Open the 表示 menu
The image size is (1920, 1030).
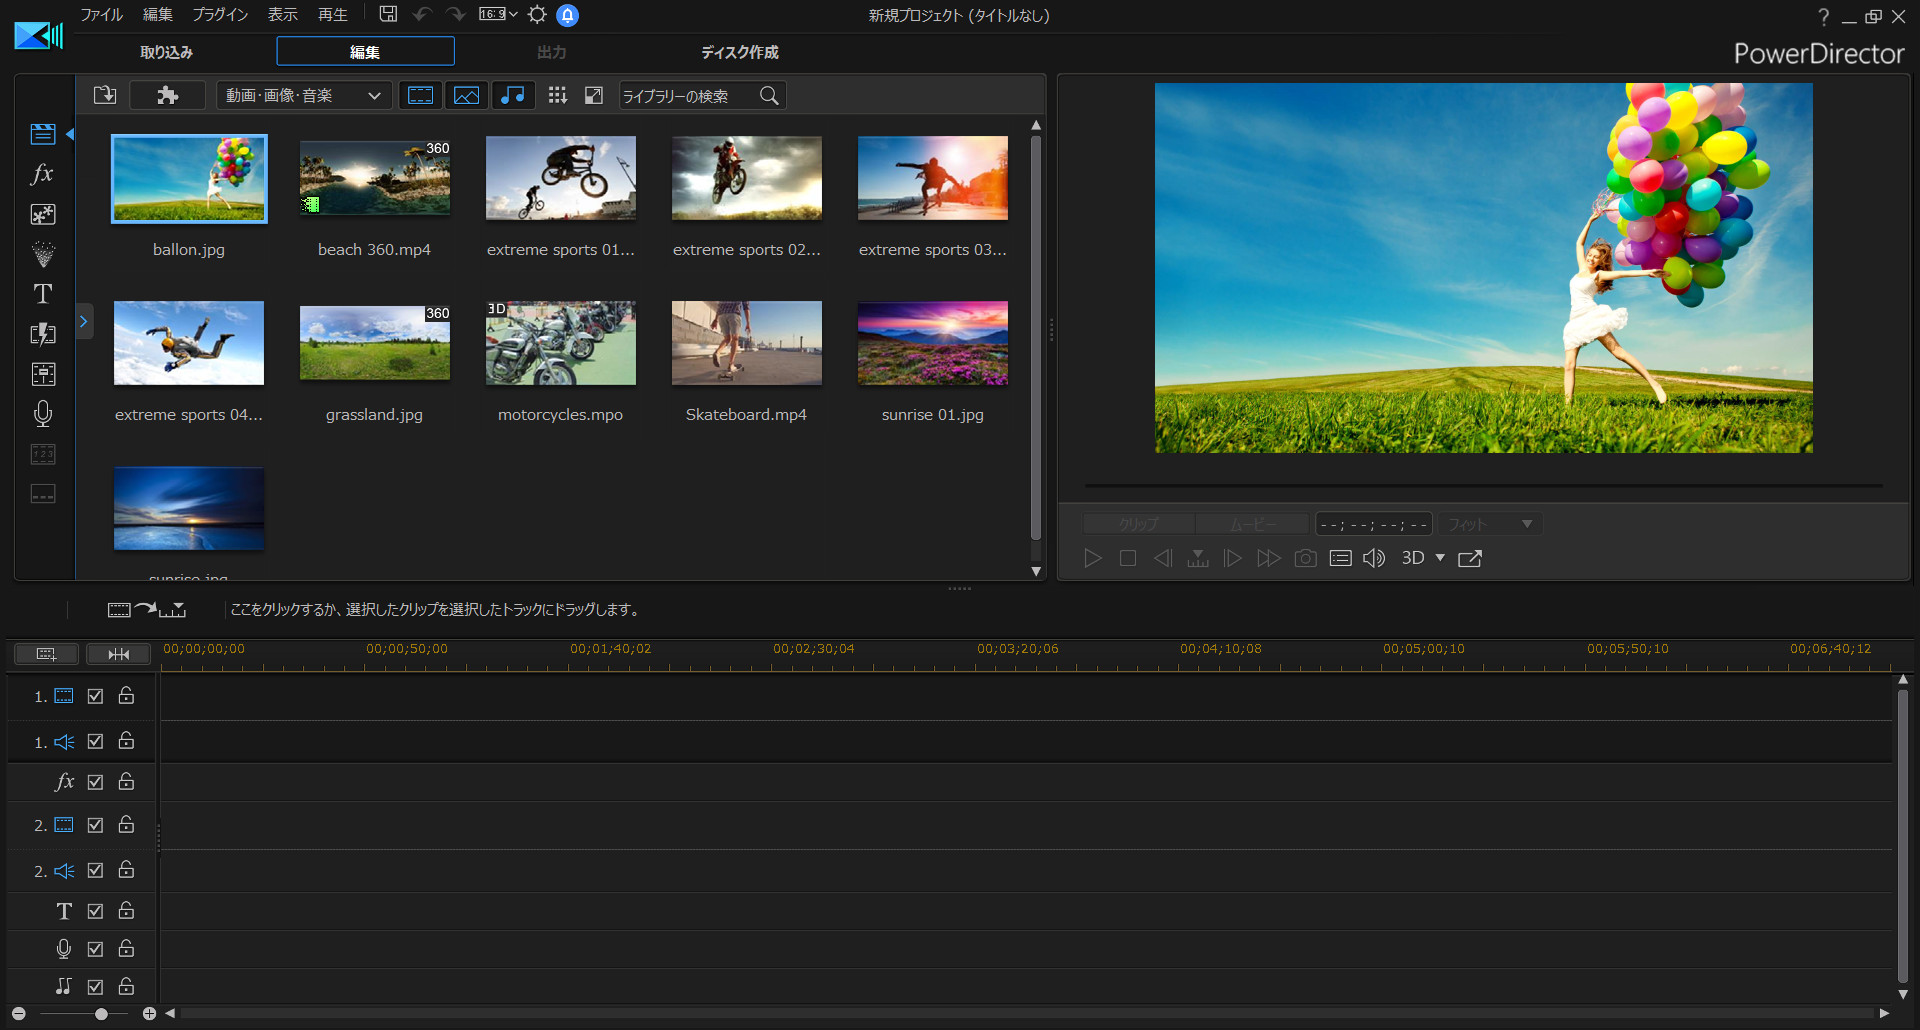pos(283,14)
